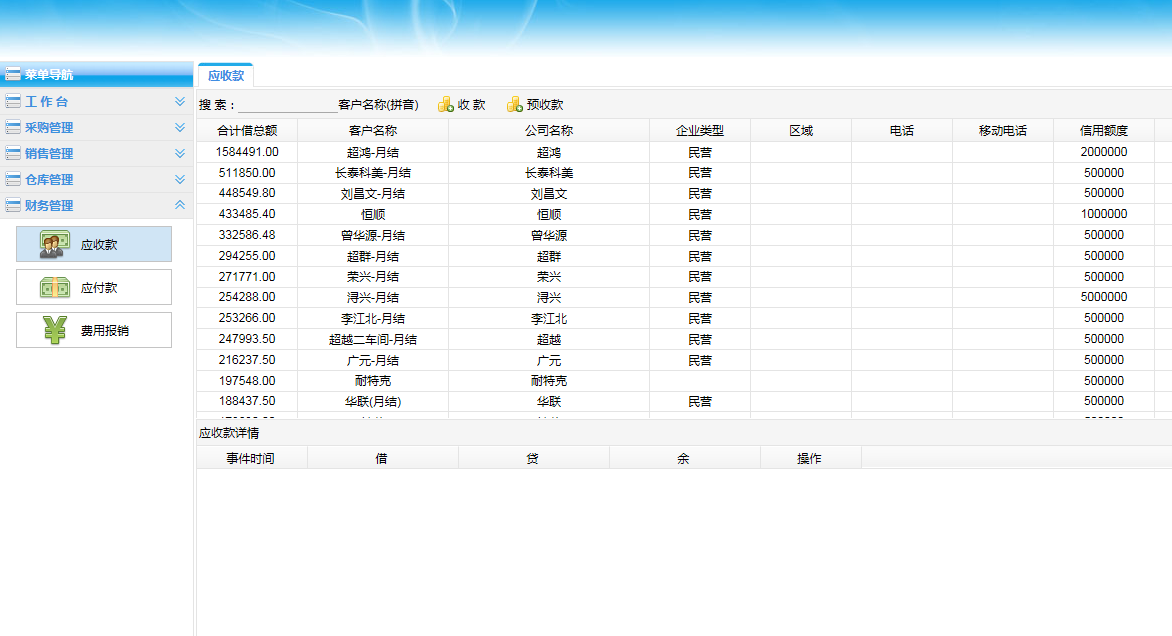
Task: Select amount 197548.00 cell
Action: pyautogui.click(x=247, y=380)
